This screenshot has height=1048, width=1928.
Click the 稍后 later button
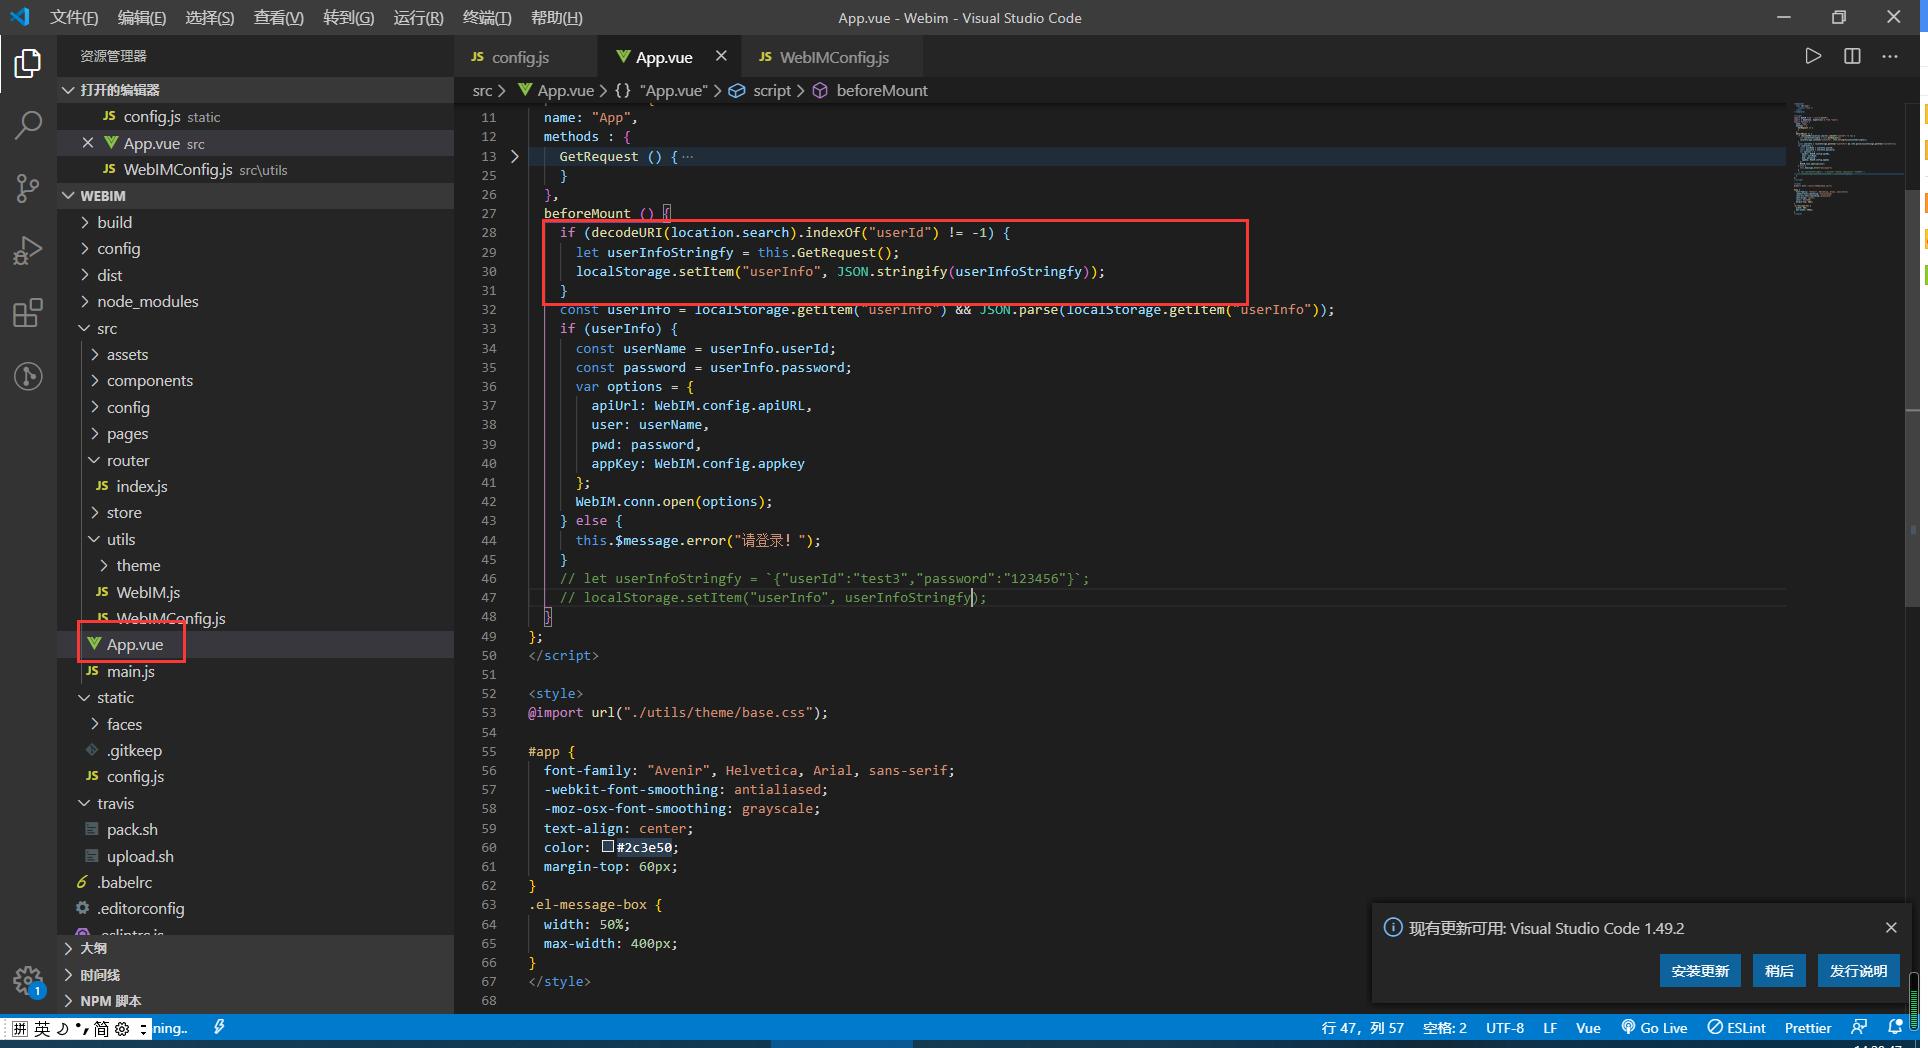coord(1779,970)
